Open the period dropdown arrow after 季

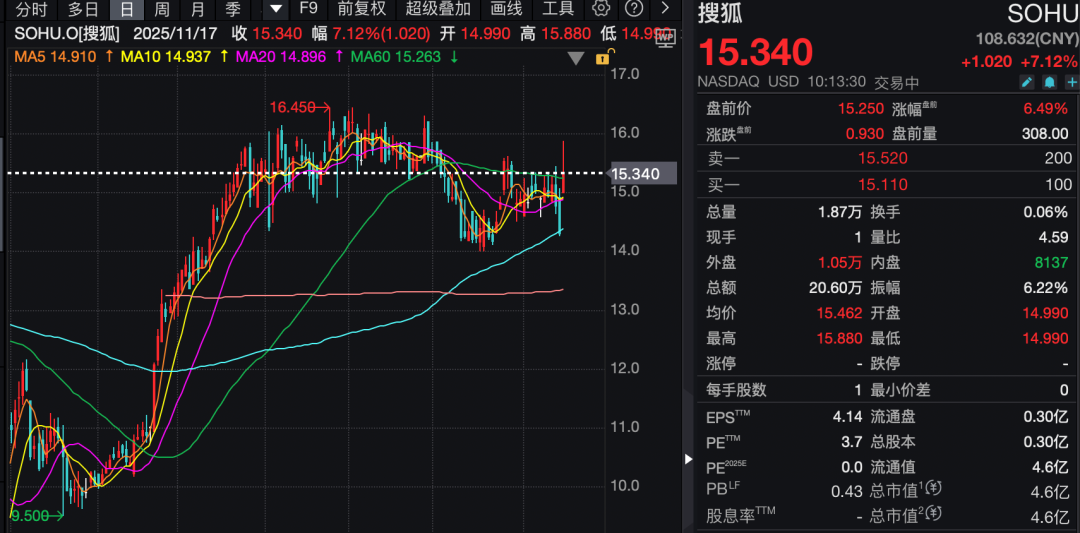pyautogui.click(x=277, y=9)
